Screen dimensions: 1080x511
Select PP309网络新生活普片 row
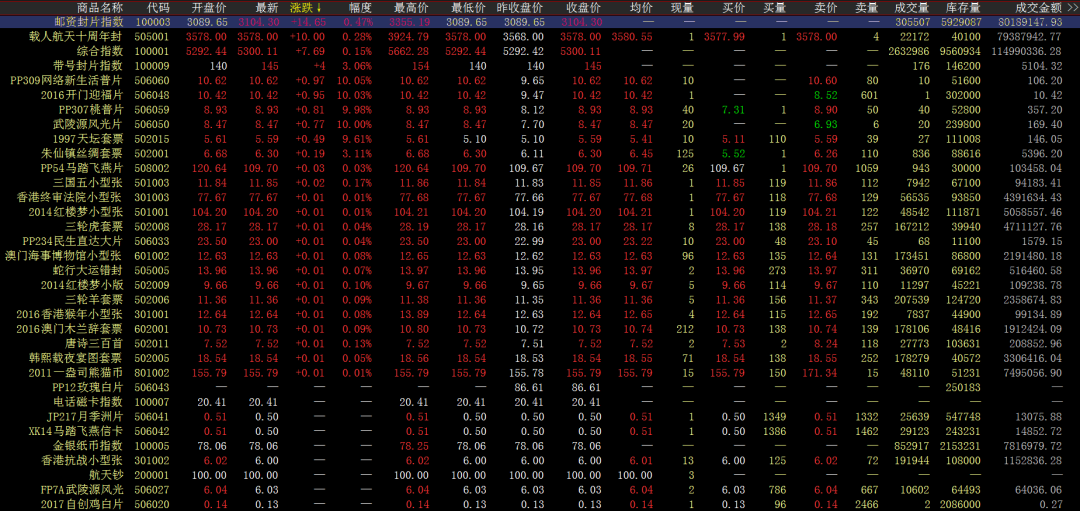point(540,81)
